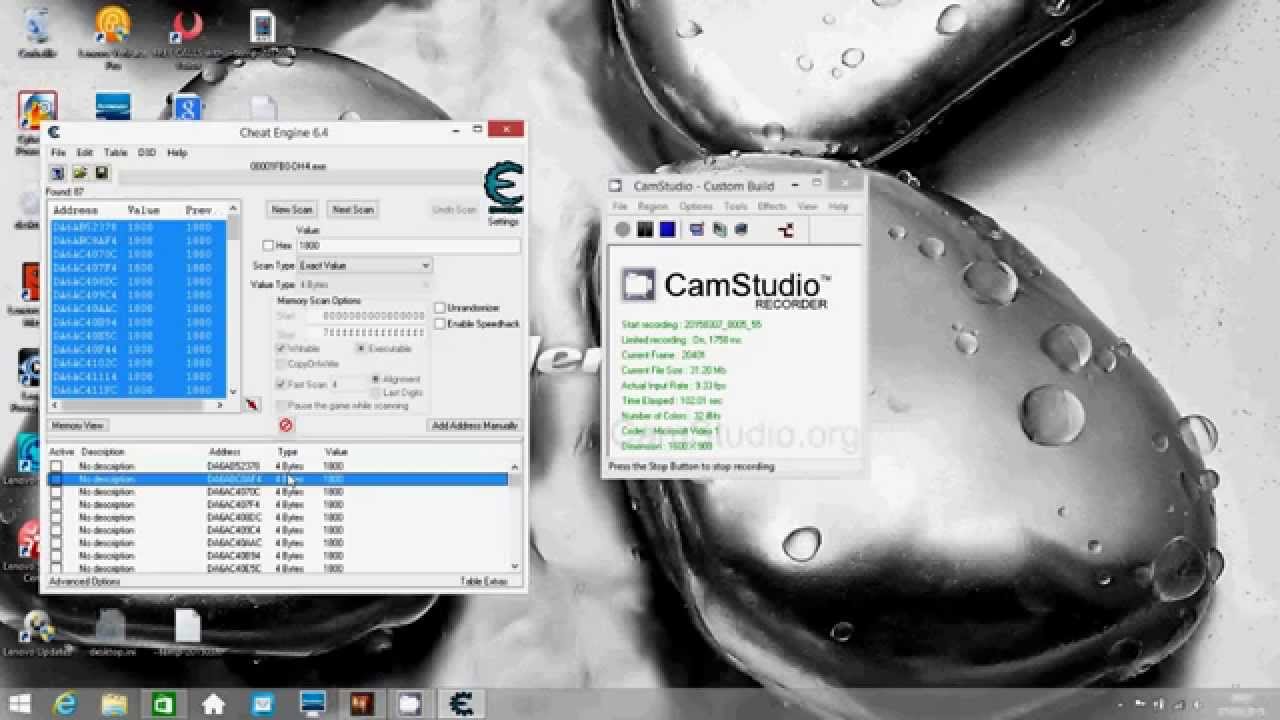Screen dimensions: 1280x720
Task: Select the desktop.ini file icon
Action: click(x=110, y=634)
